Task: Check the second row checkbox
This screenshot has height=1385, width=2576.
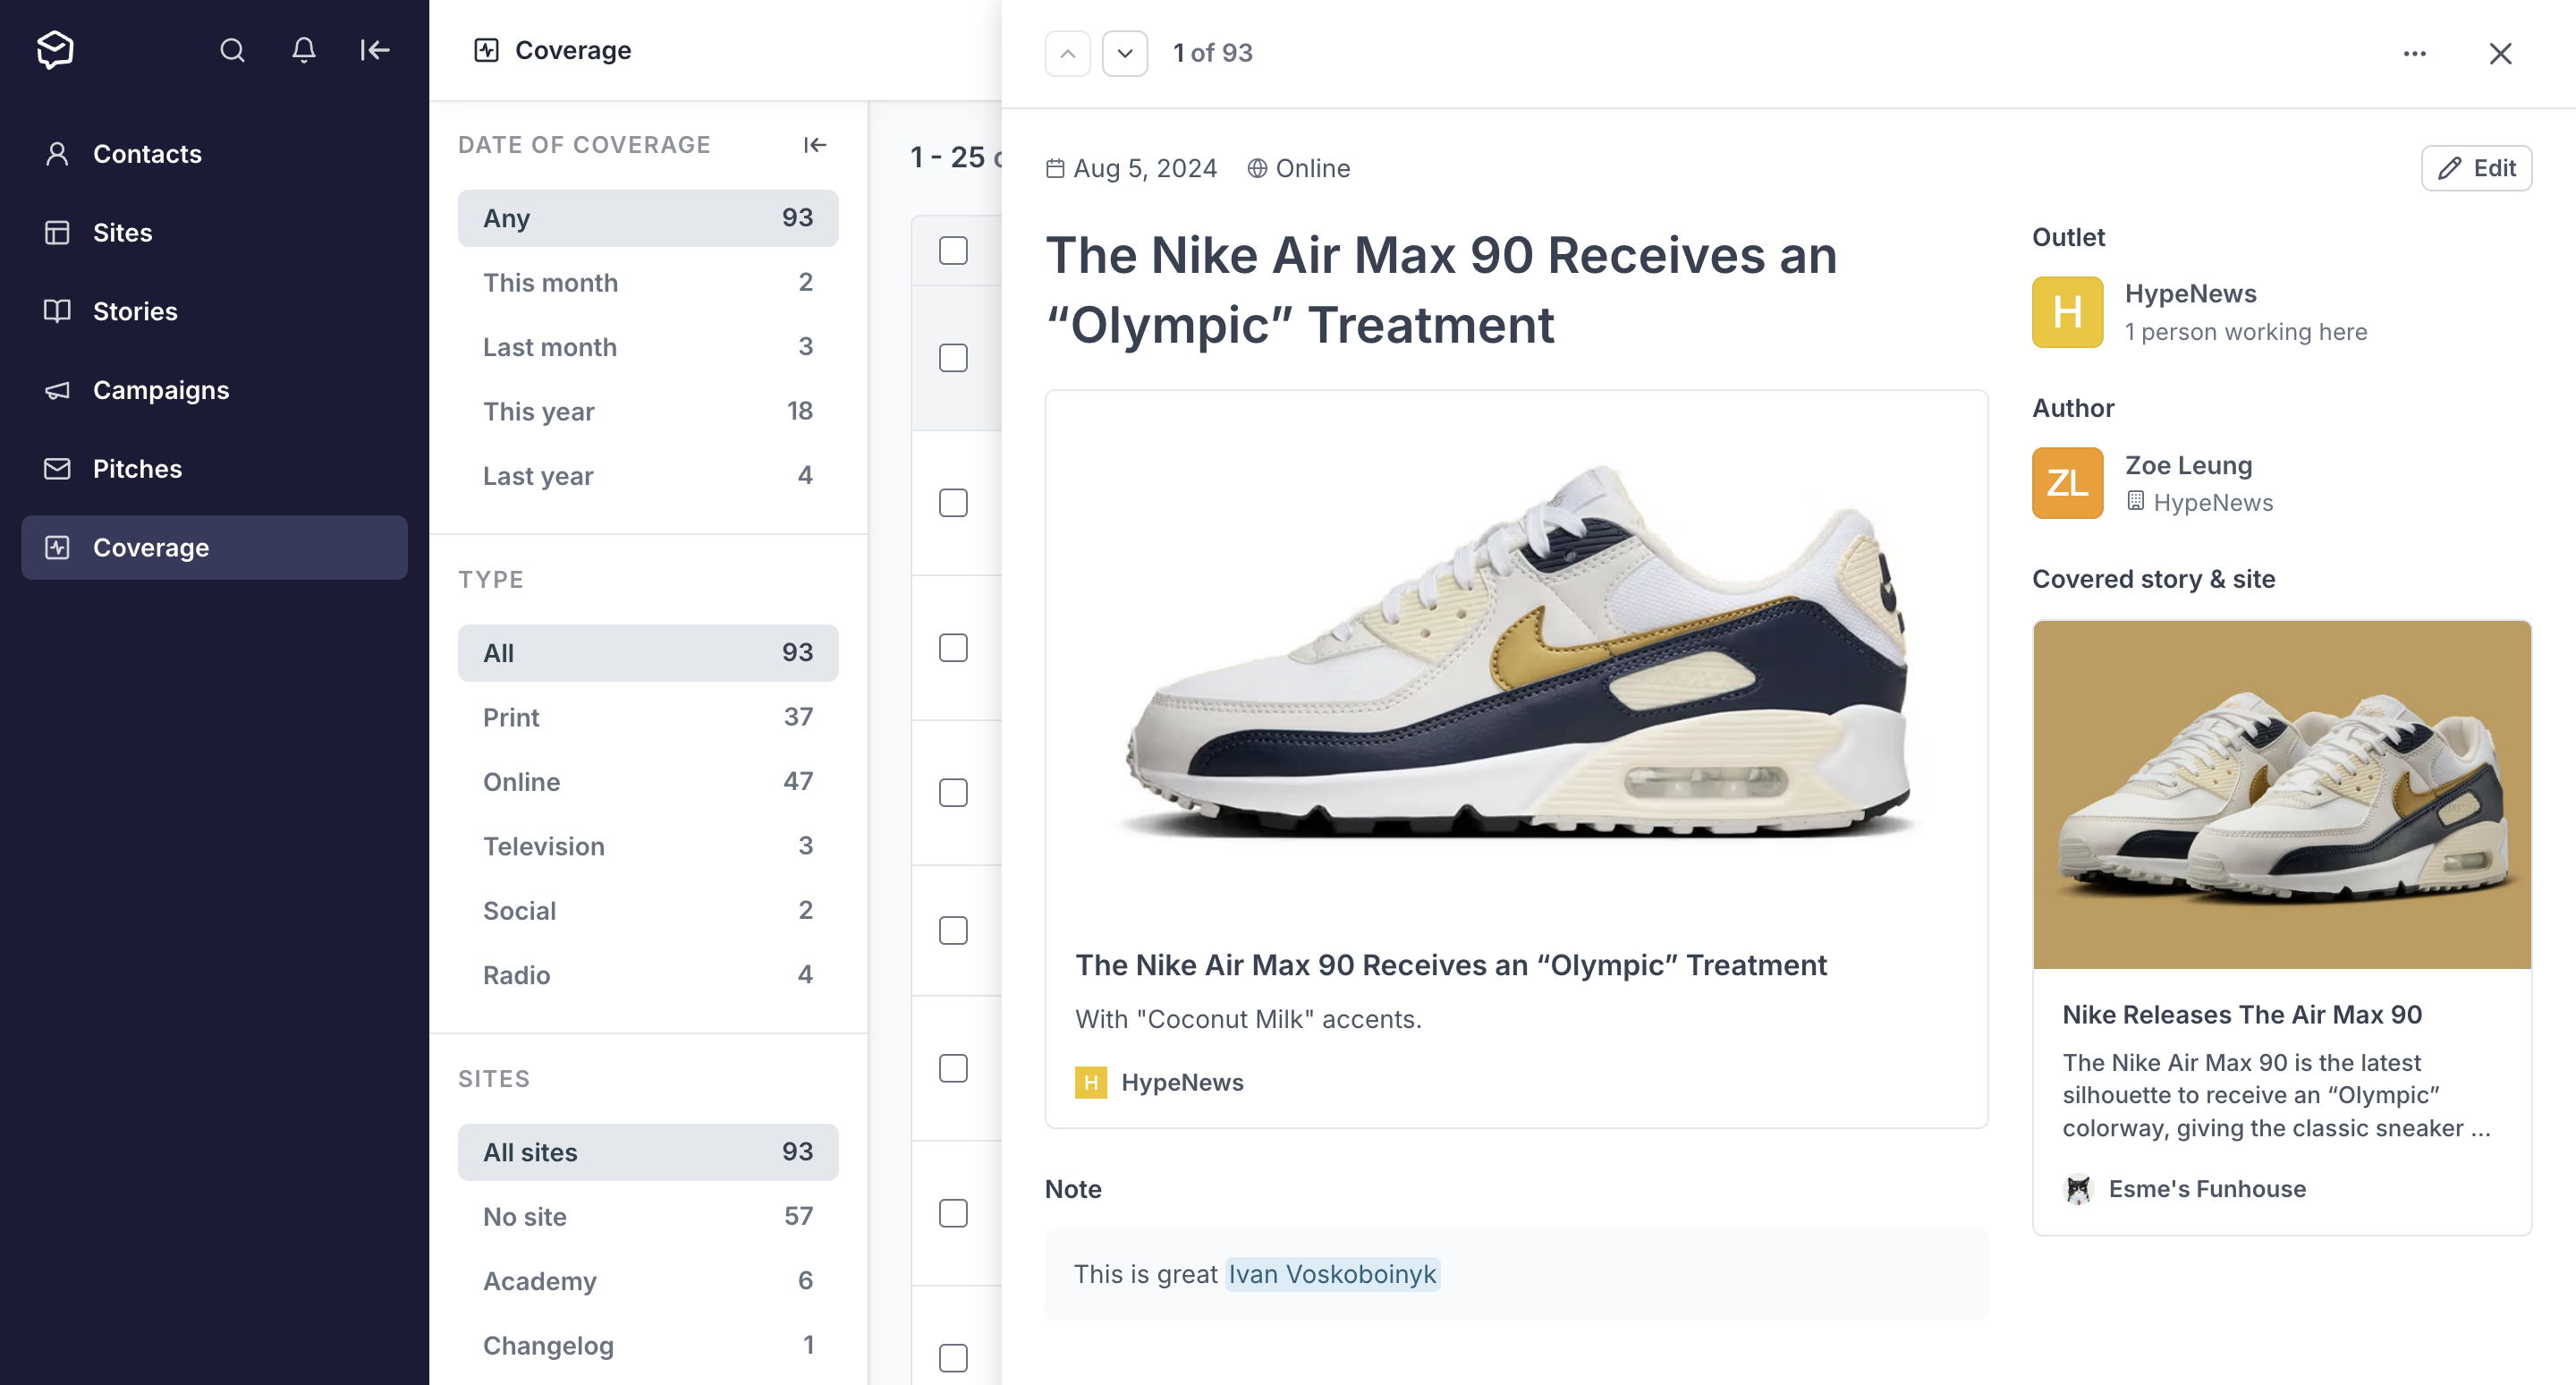Action: pos(953,503)
